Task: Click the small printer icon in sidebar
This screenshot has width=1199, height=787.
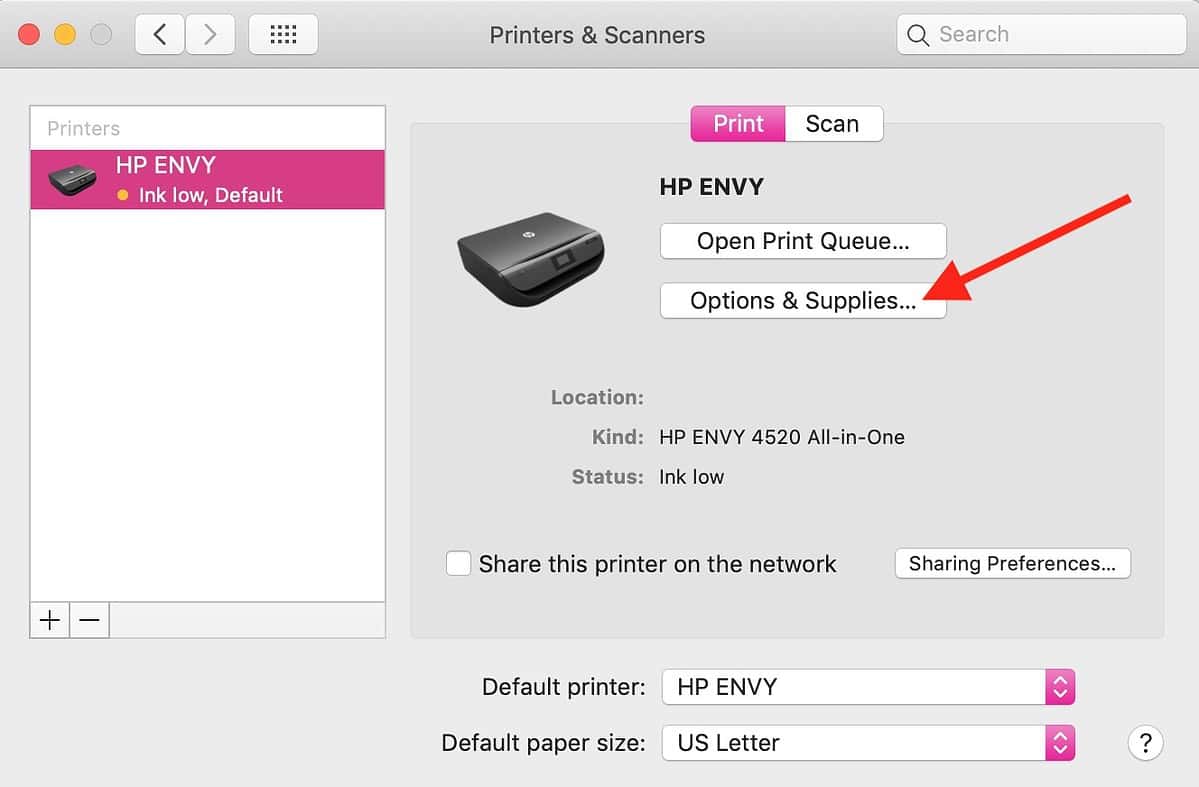Action: click(x=72, y=181)
